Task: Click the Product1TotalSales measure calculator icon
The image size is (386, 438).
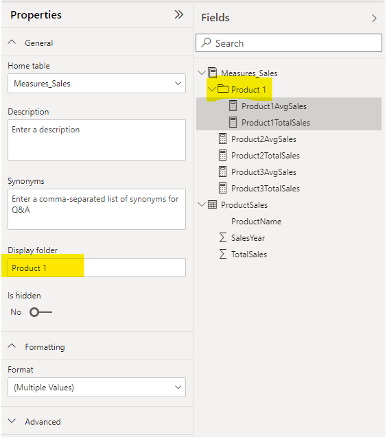Action: (x=233, y=122)
